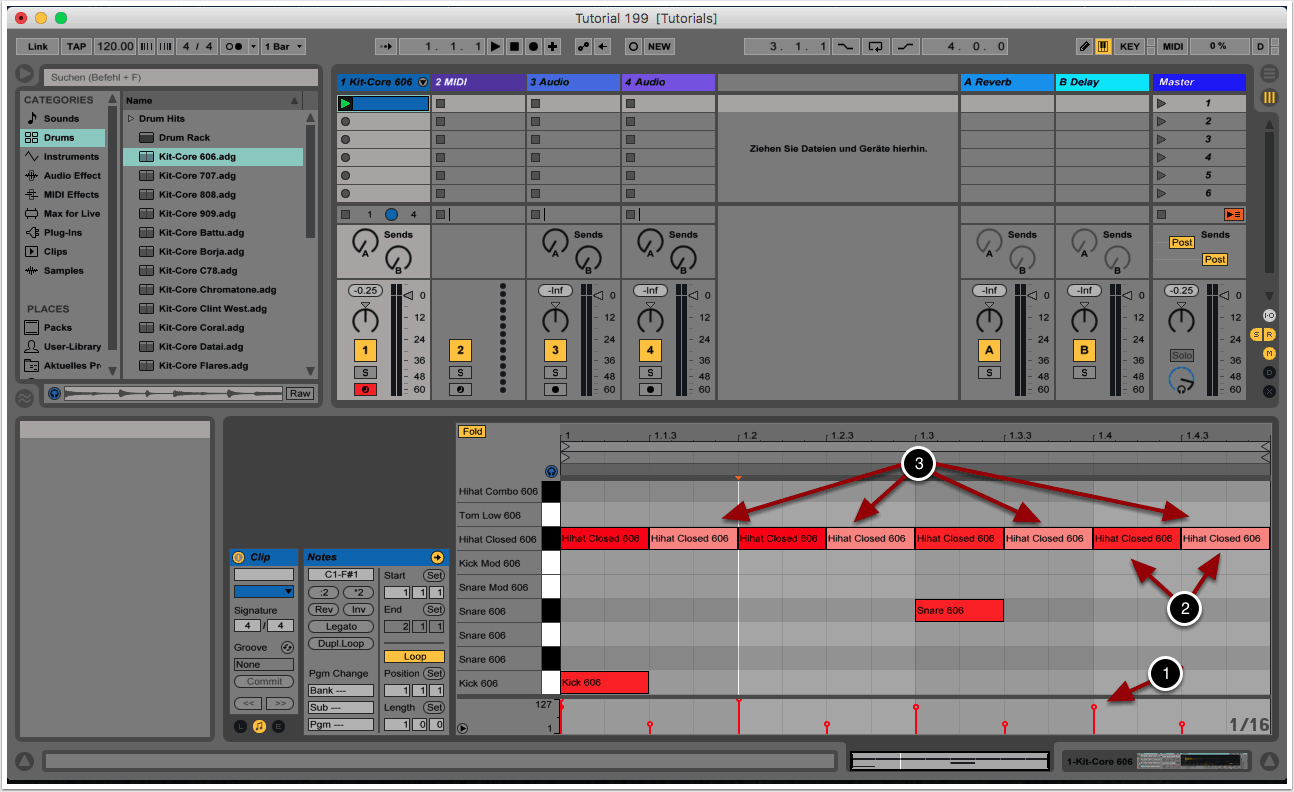Toggle the clip Loop switch
The width and height of the screenshot is (1294, 792).
(415, 656)
